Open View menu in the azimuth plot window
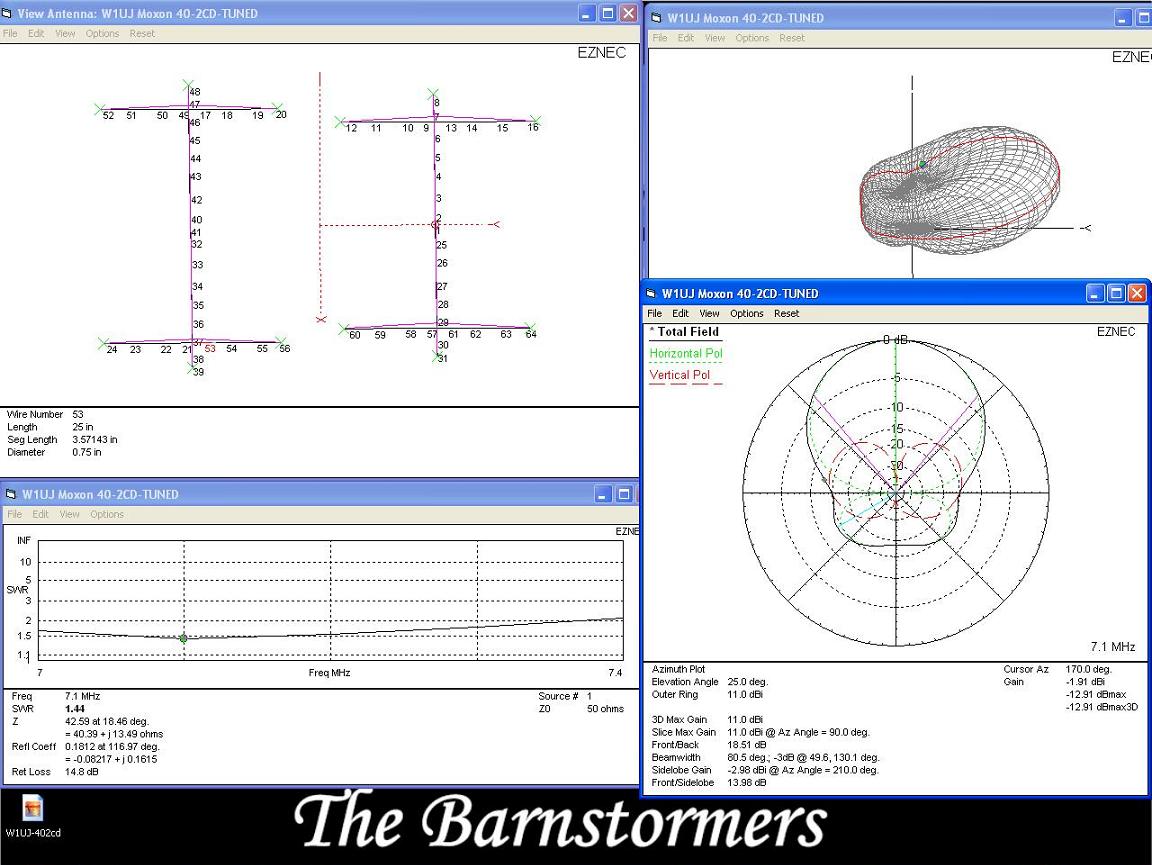This screenshot has width=1152, height=865. [710, 314]
